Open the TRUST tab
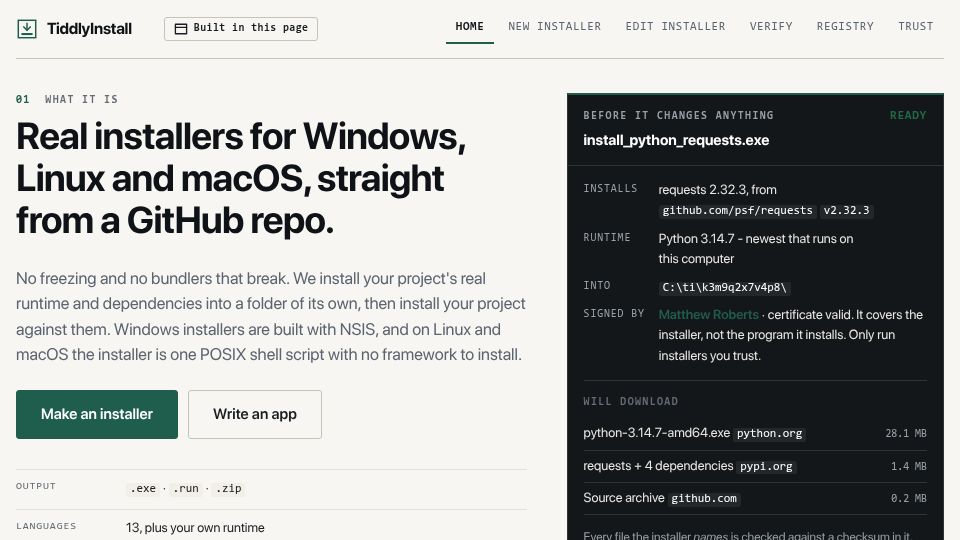The width and height of the screenshot is (960, 540). pyautogui.click(x=915, y=26)
